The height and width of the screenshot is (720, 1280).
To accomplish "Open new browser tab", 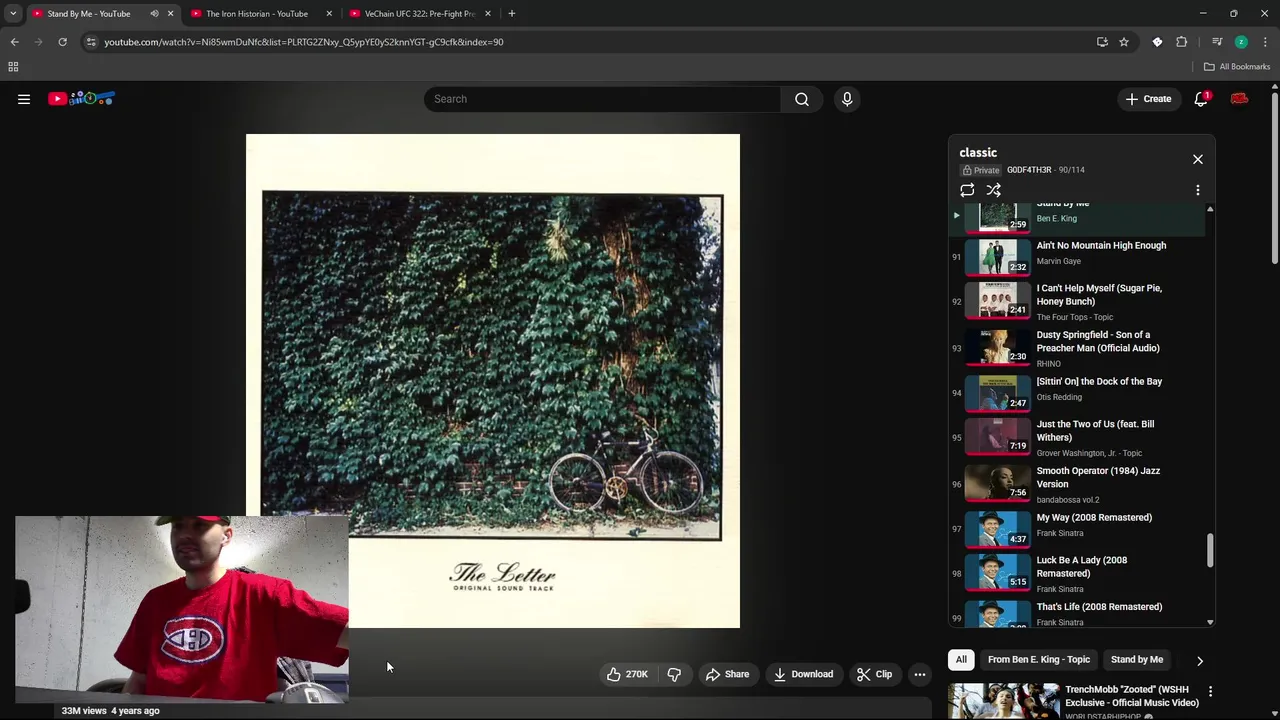I will (x=511, y=14).
